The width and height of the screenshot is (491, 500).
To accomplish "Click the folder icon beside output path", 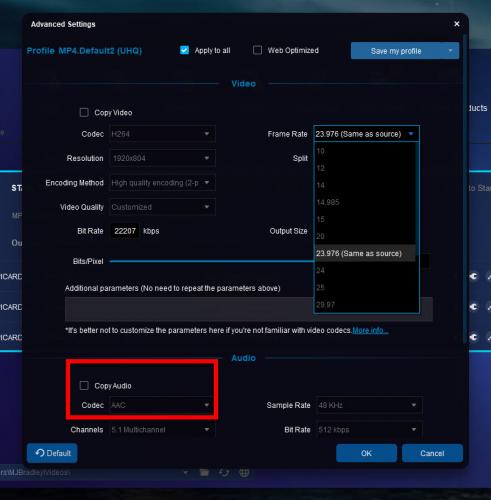I will tap(204, 472).
